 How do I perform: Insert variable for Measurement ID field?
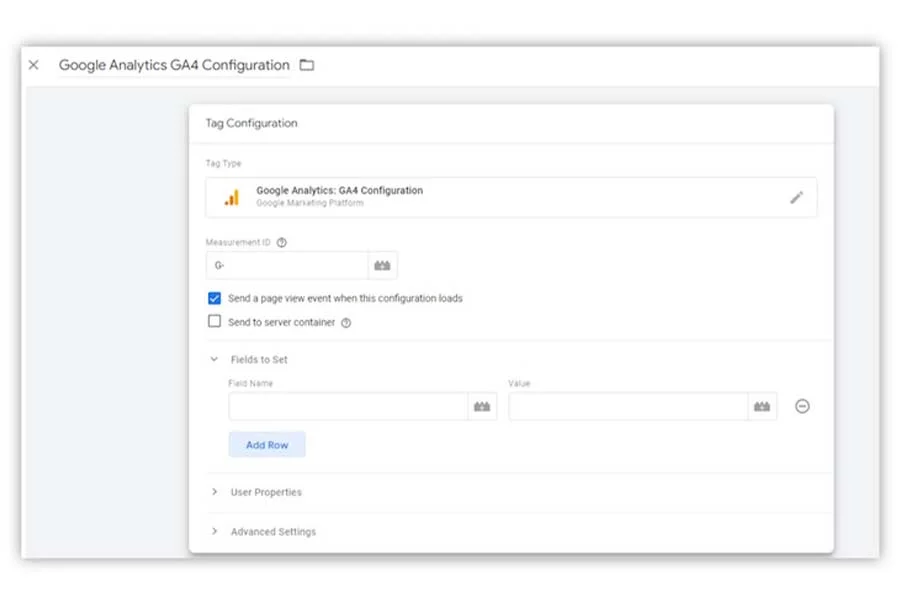pyautogui.click(x=382, y=265)
